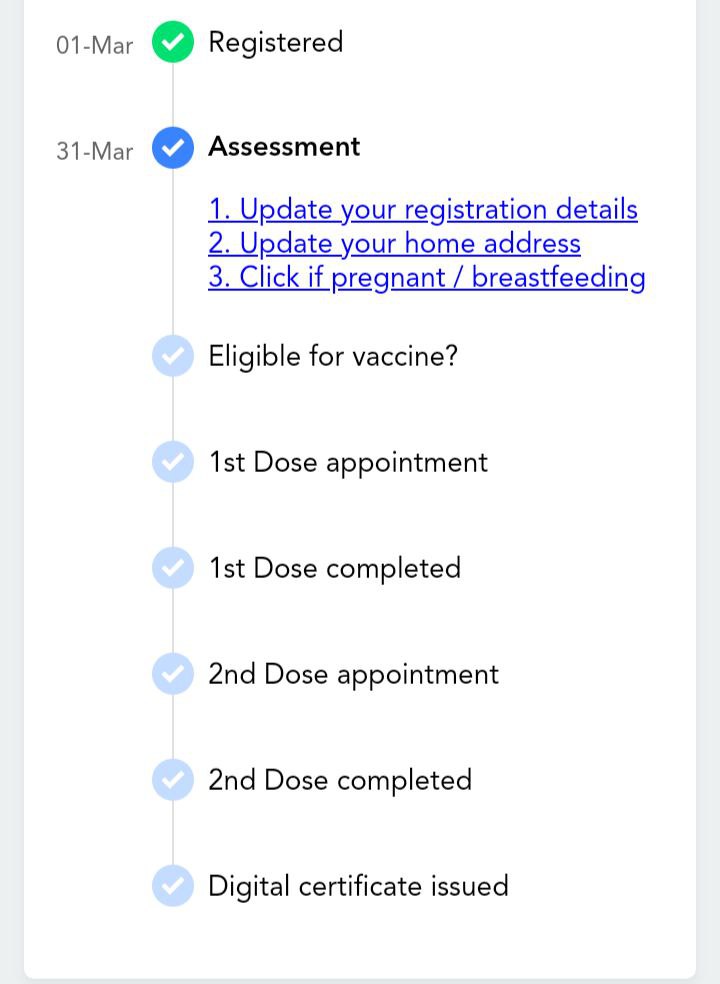720x984 pixels.
Task: Click the Digital certificate issued step icon
Action: coord(173,886)
